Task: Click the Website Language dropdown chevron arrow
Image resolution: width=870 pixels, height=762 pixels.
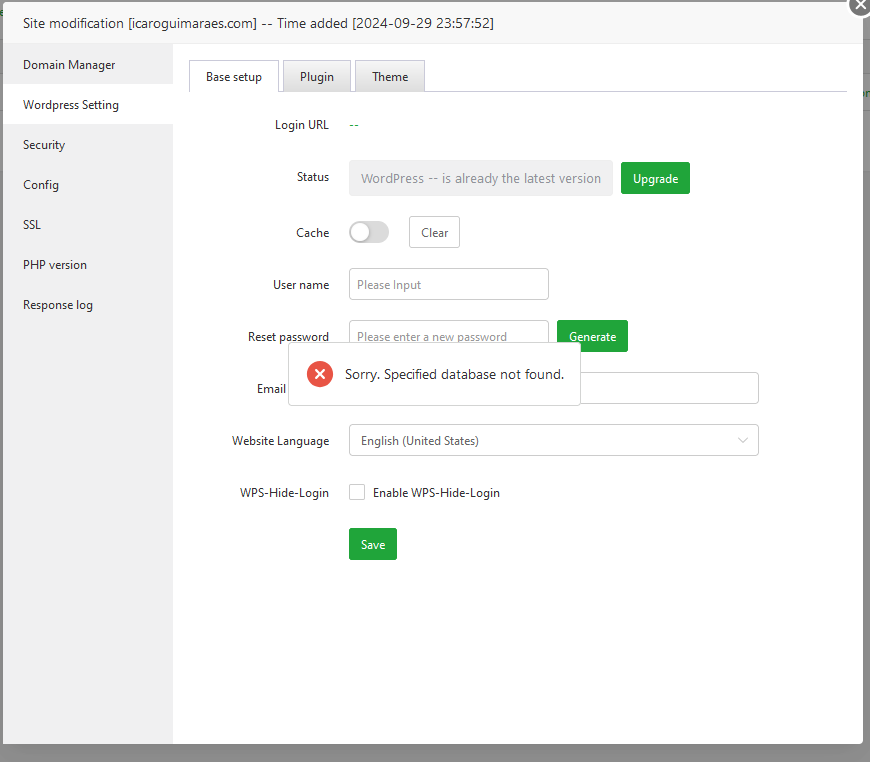Action: (742, 440)
